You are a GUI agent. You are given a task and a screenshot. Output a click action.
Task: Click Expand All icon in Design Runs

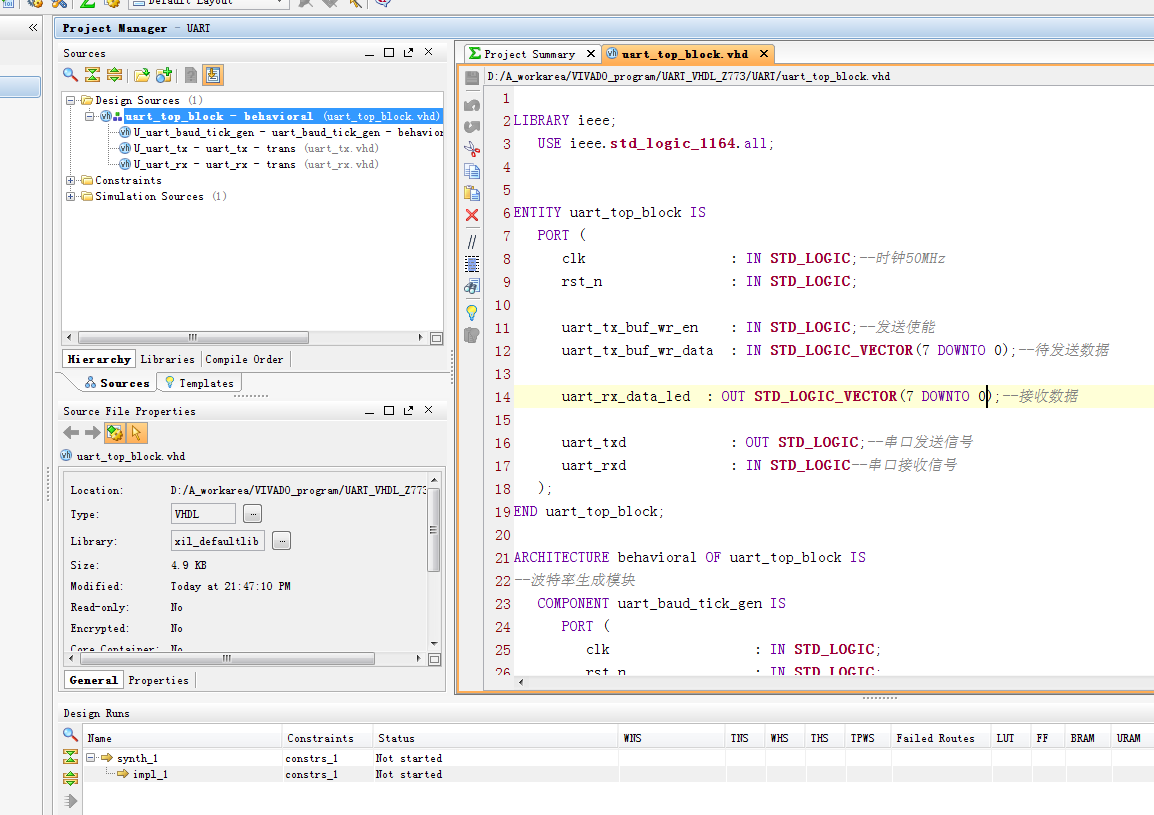(x=70, y=778)
